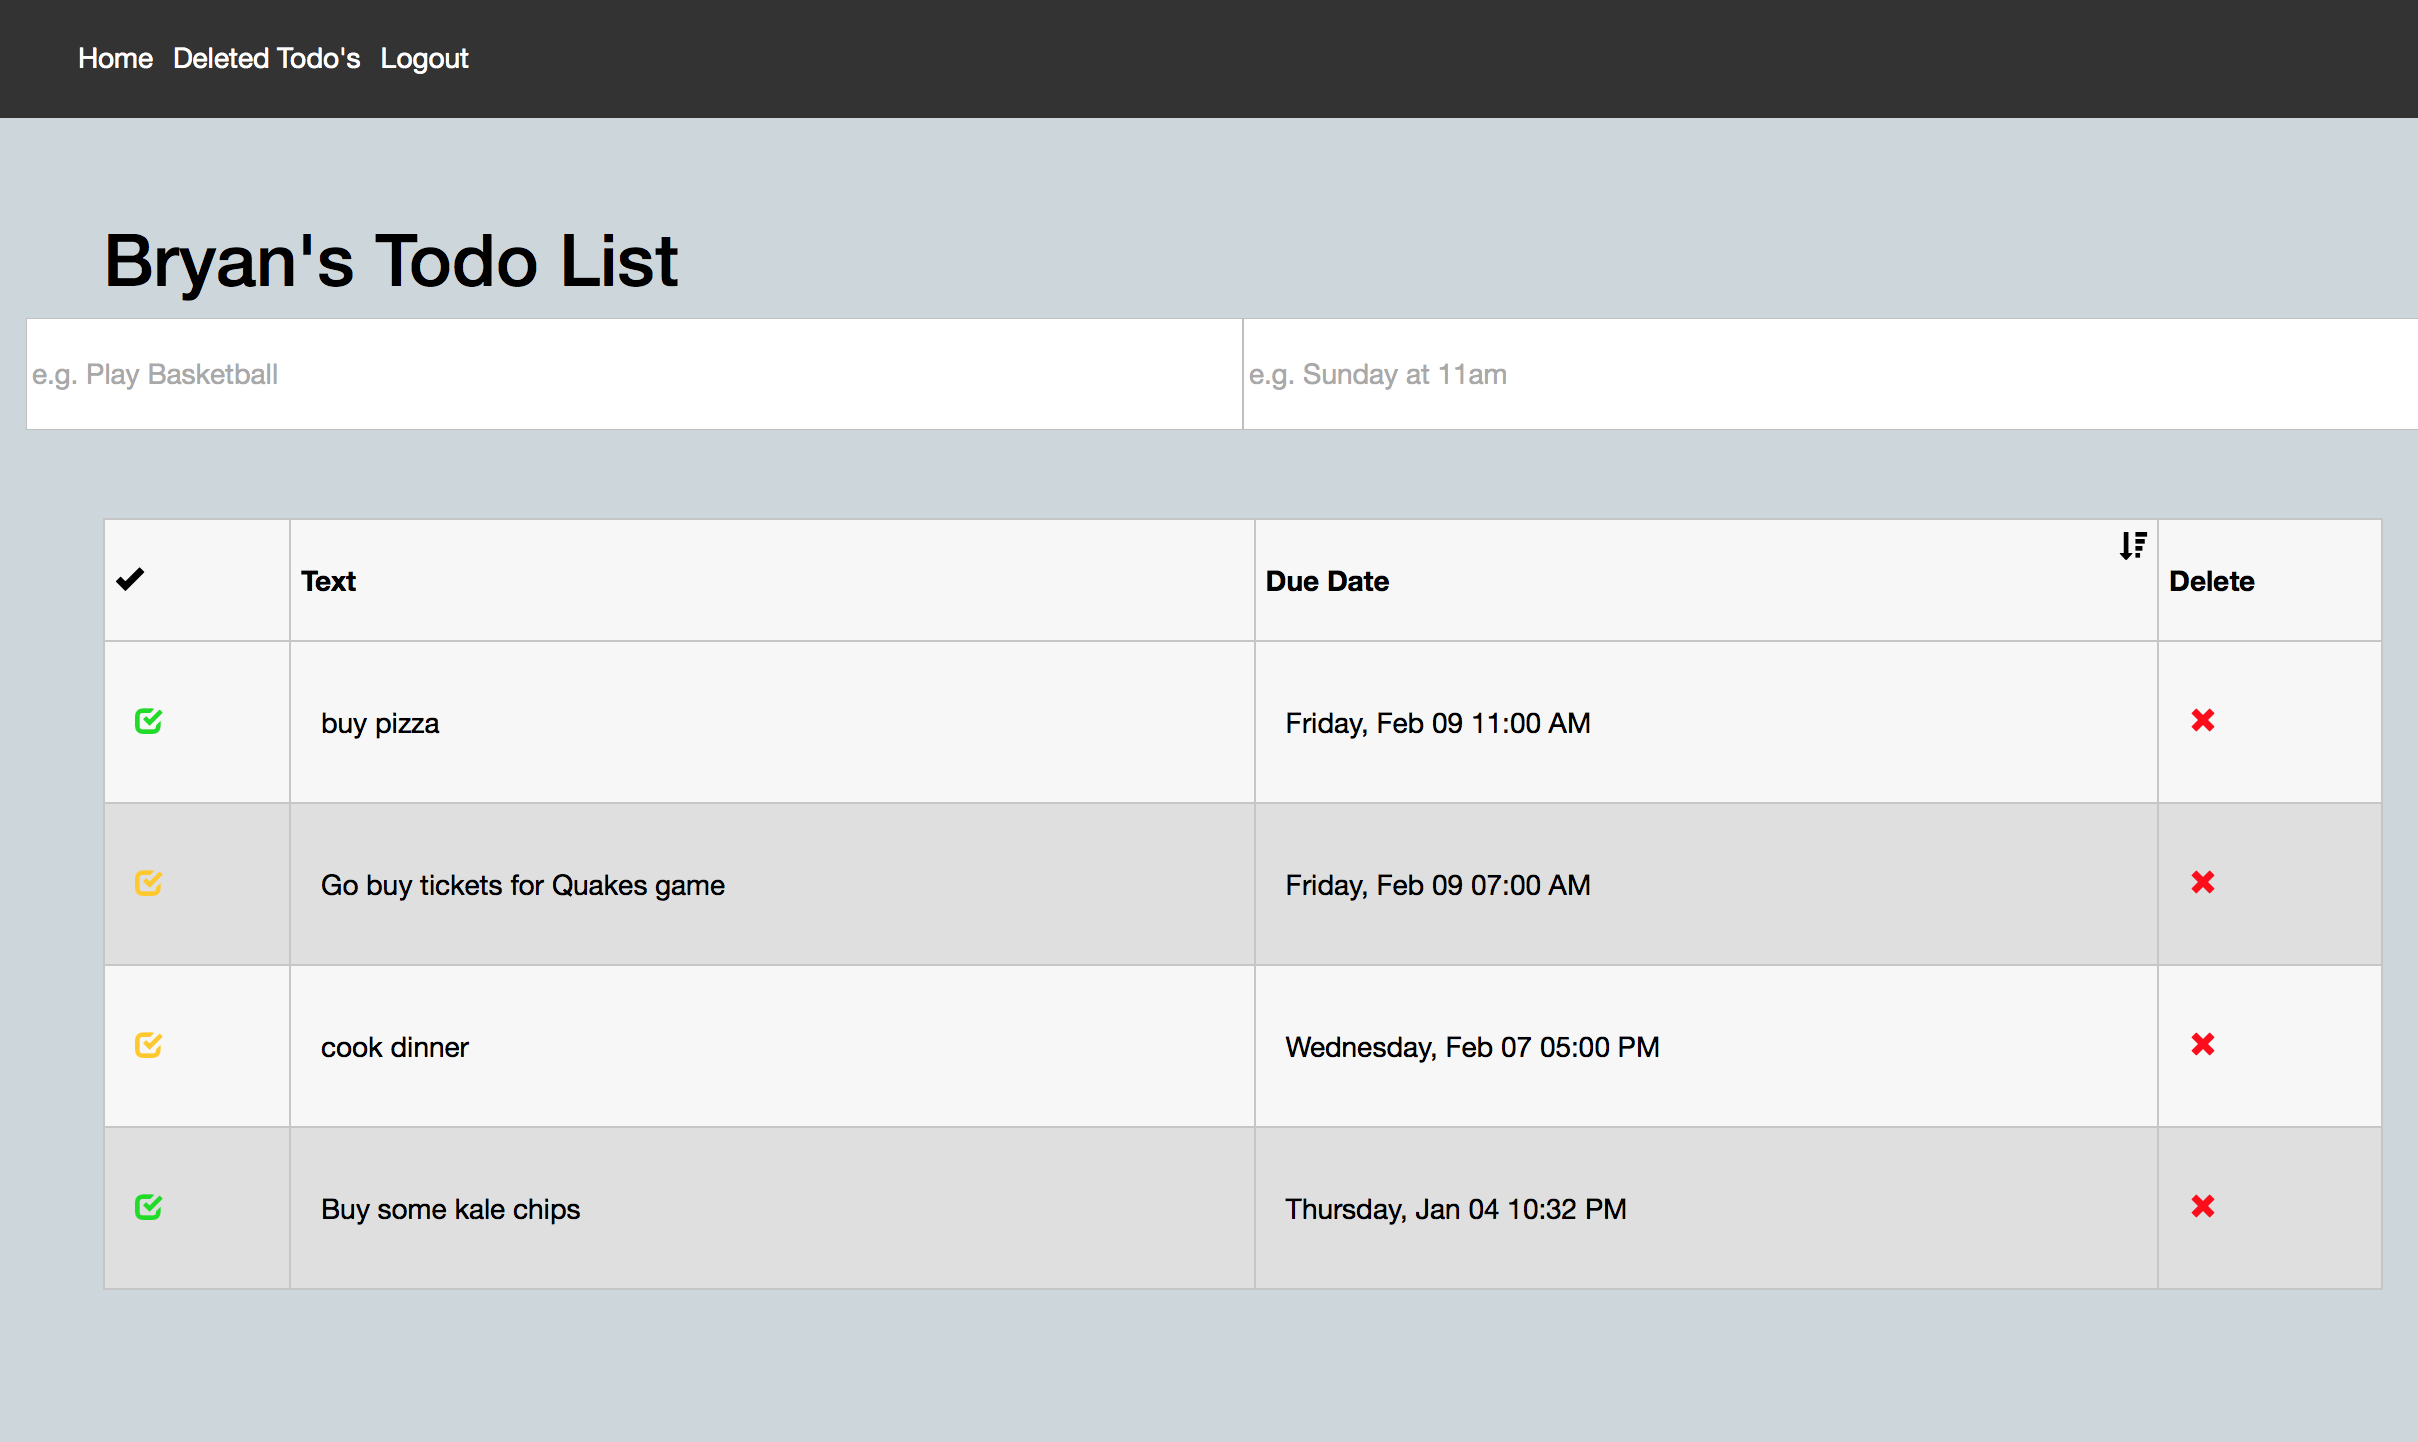The width and height of the screenshot is (2418, 1442).
Task: Check off the 'cook dinner' todo
Action: point(148,1045)
